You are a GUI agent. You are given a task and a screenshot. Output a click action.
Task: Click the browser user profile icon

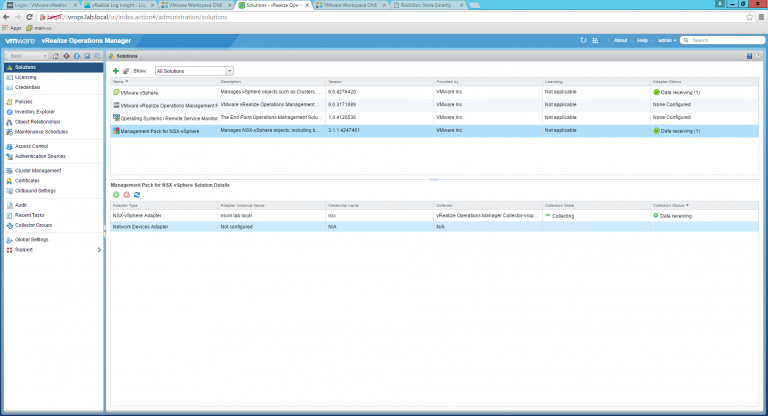click(x=720, y=3)
